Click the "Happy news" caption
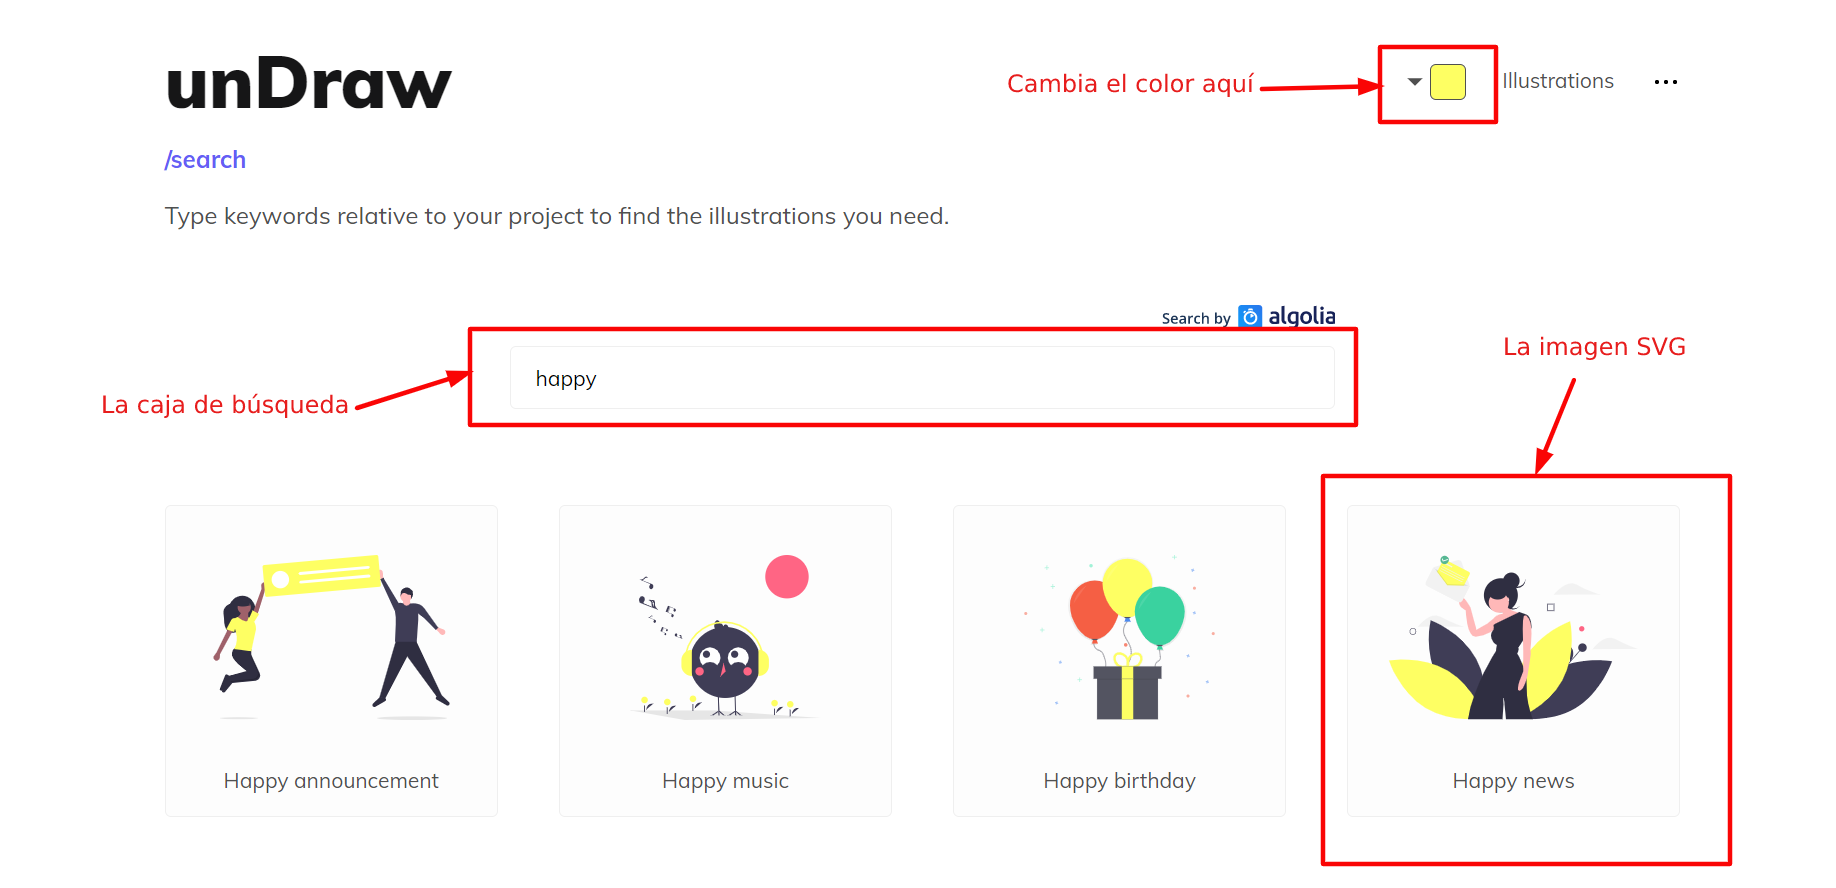Viewport: 1836px width, 888px height. tap(1512, 781)
